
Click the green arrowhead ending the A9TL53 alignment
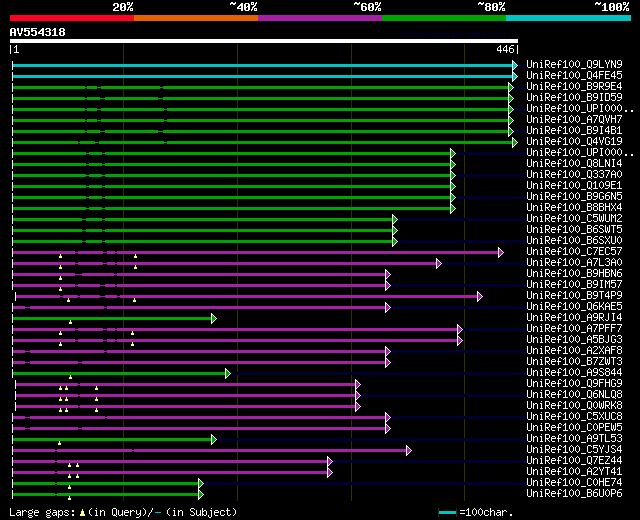click(214, 440)
